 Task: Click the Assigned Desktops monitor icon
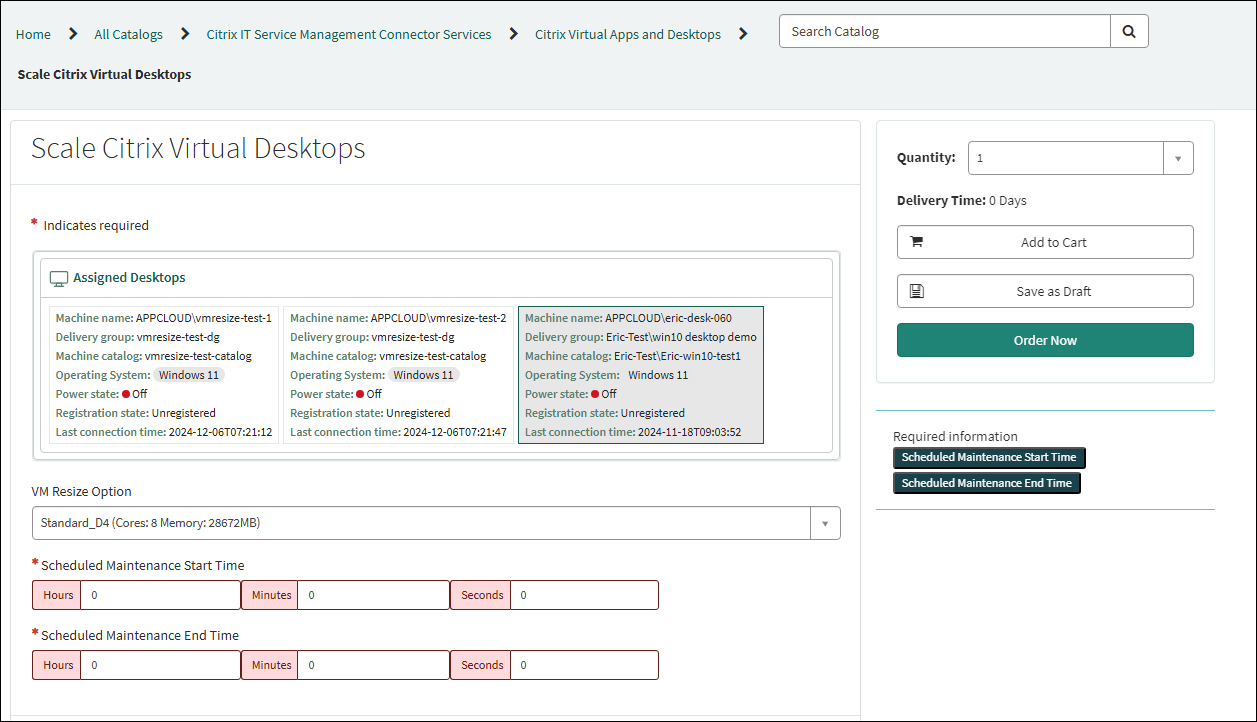pos(59,278)
